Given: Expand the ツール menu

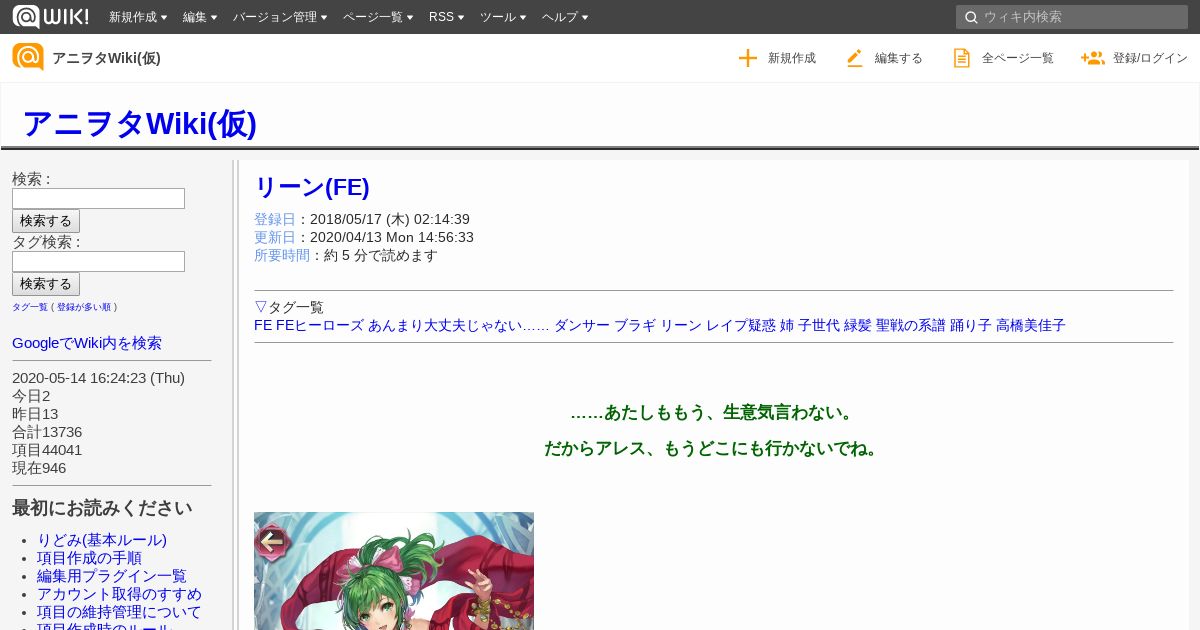Looking at the screenshot, I should (x=503, y=17).
